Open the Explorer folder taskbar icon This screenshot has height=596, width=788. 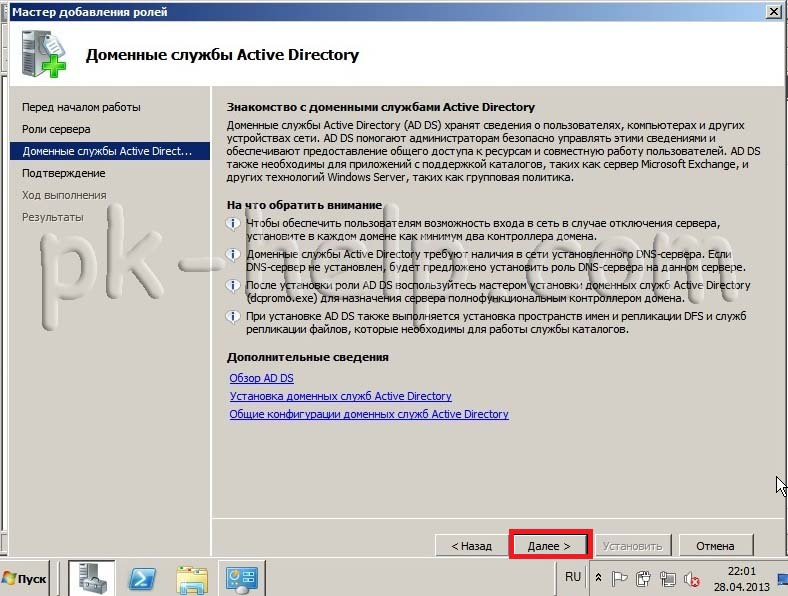192,579
